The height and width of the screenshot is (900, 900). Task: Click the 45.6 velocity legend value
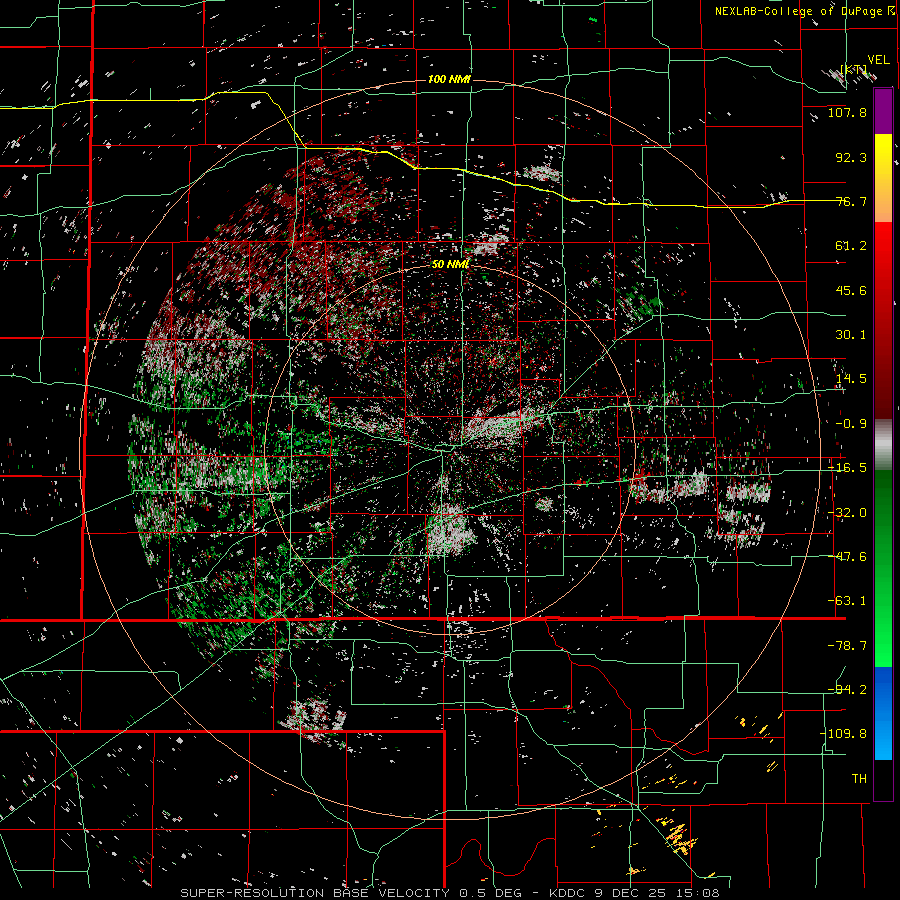(851, 290)
